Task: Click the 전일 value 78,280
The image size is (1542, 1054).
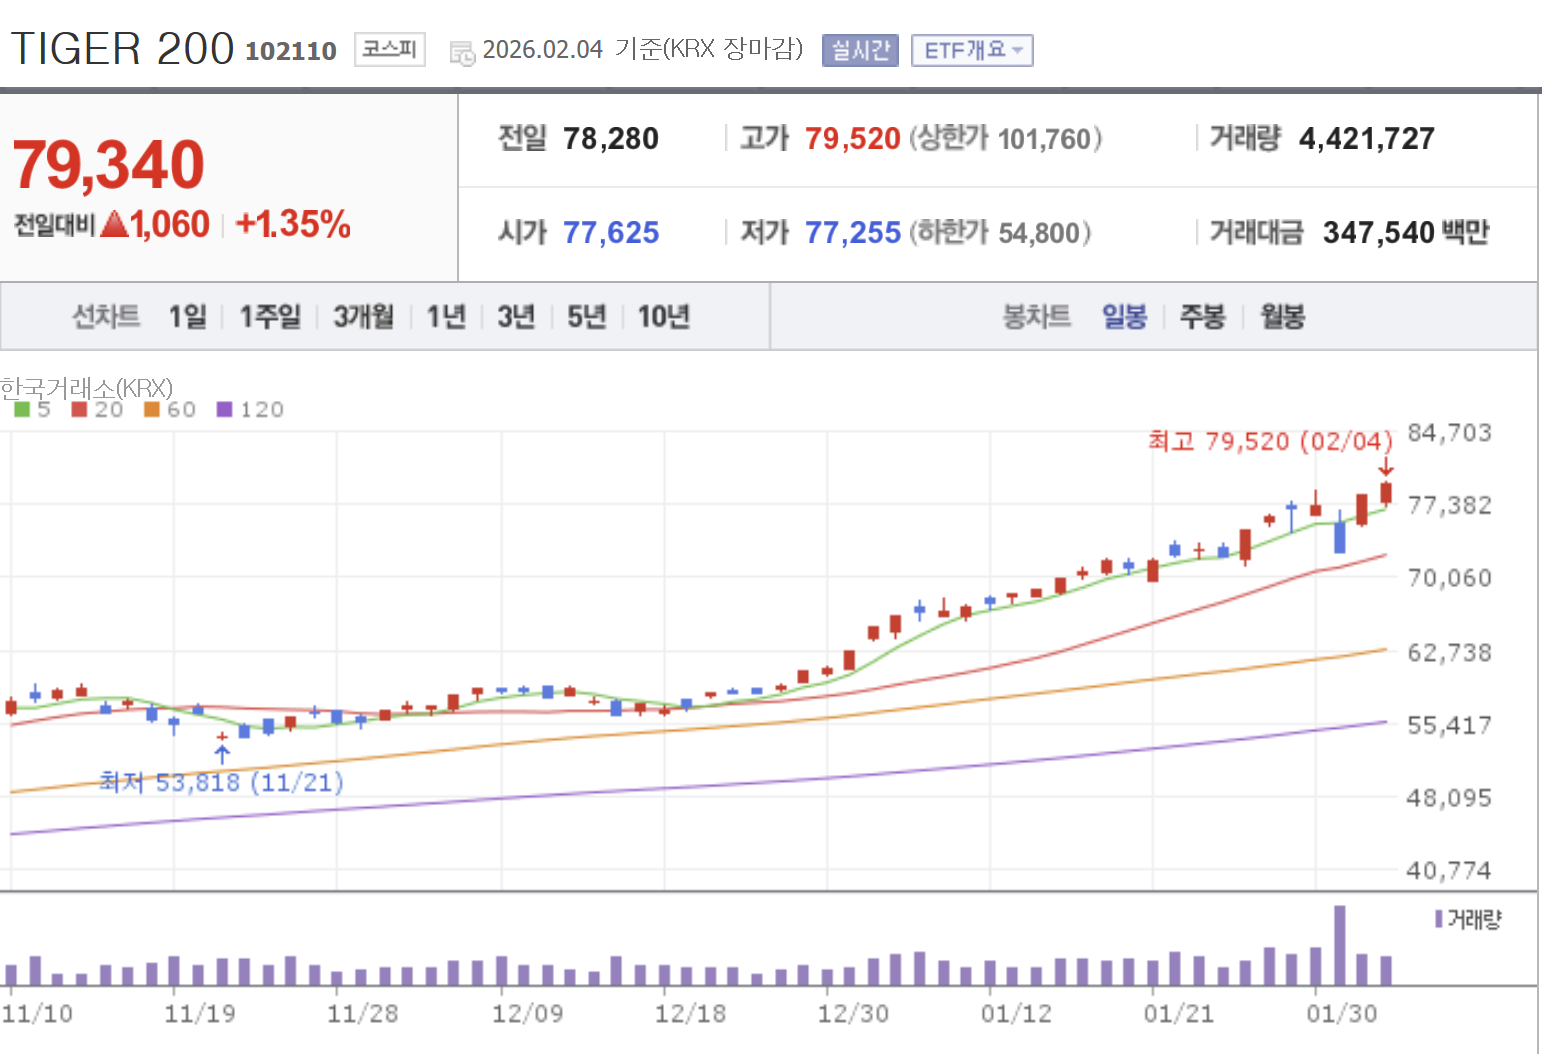Action: pos(611,139)
